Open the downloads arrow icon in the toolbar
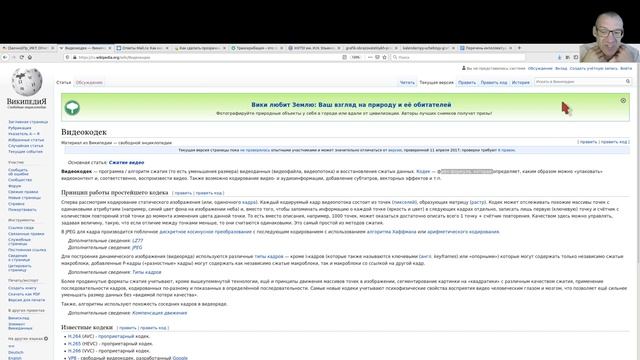 click(559, 58)
